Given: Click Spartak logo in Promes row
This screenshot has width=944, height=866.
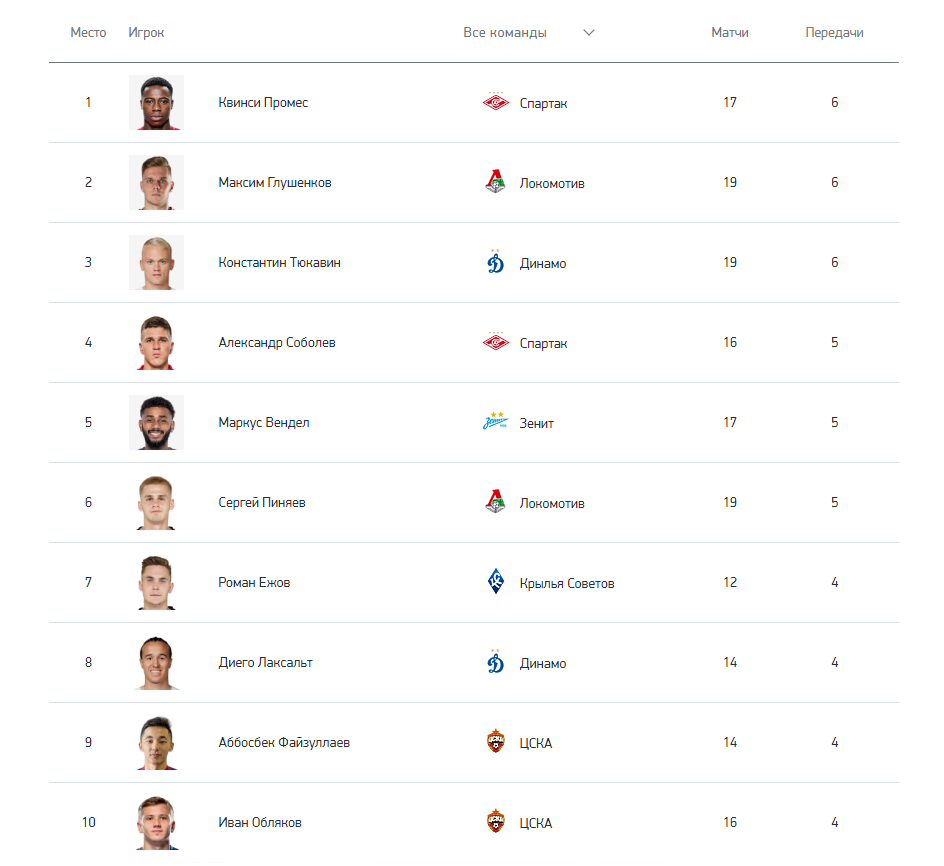Looking at the screenshot, I should 495,102.
